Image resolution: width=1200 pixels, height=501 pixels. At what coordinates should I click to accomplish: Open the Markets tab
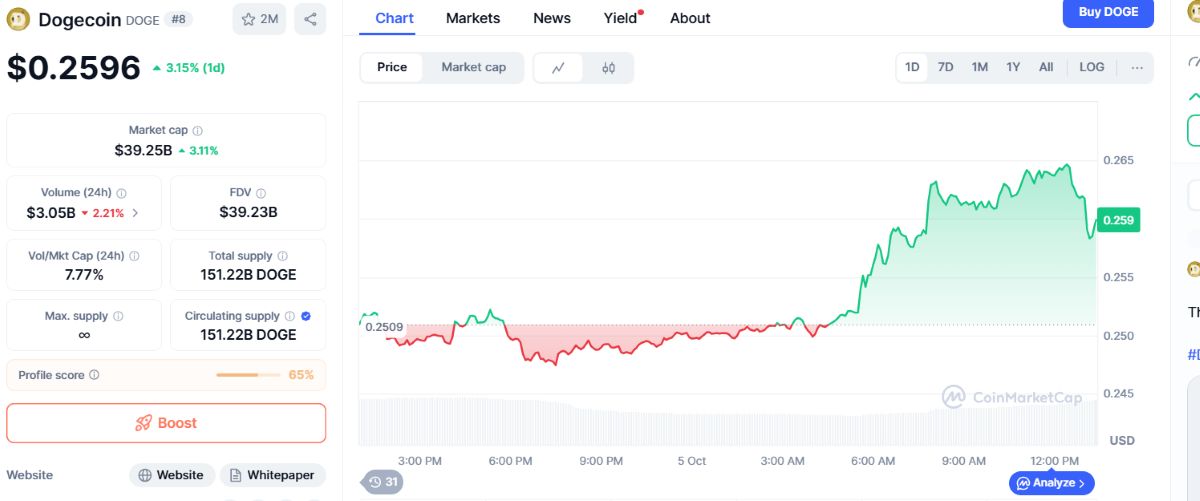point(473,18)
